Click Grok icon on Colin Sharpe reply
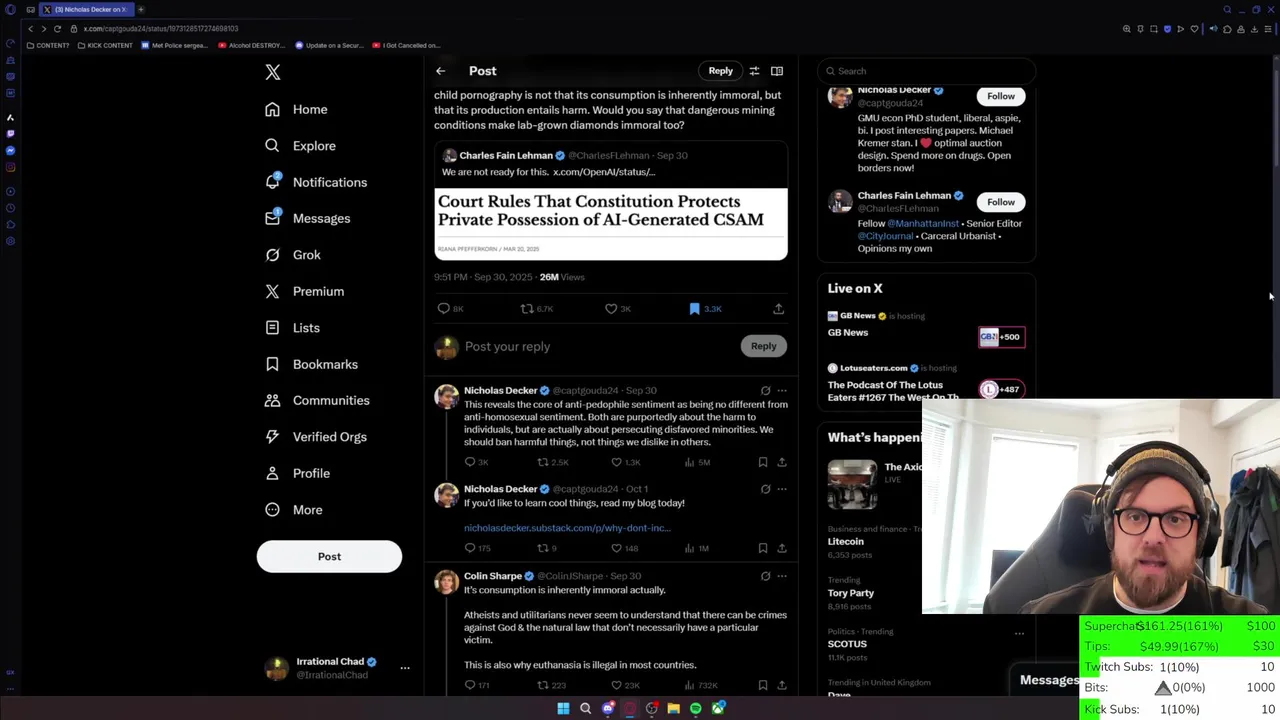This screenshot has width=1280, height=720. coord(765,576)
